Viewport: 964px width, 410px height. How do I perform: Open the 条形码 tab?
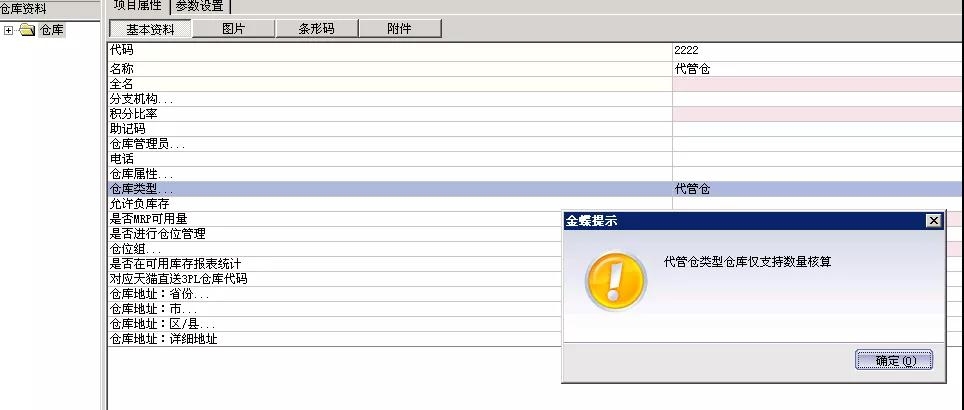click(316, 29)
